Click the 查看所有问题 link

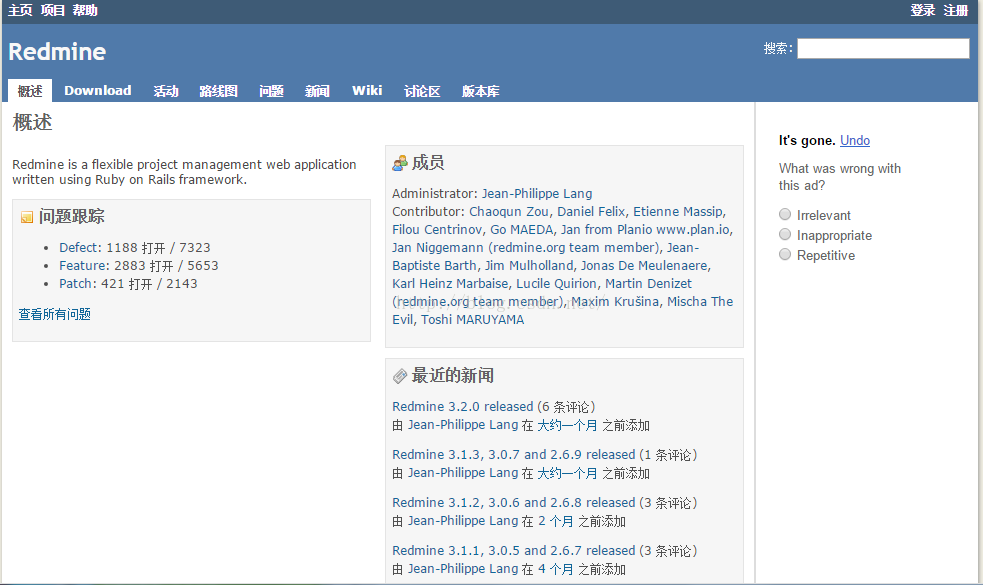click(x=55, y=314)
